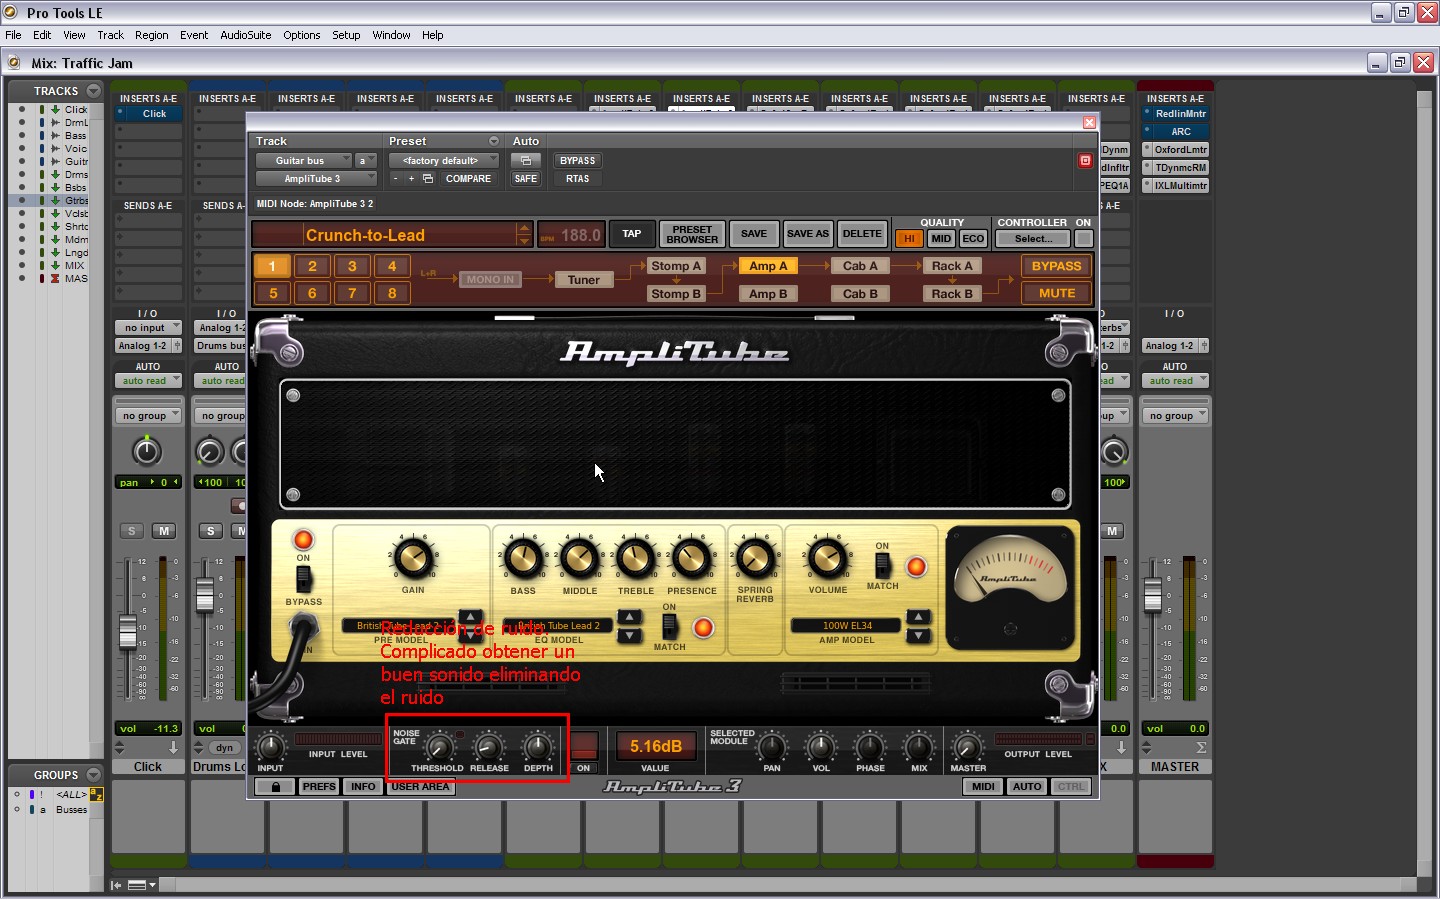Click the plugin window target button

(x=1085, y=160)
